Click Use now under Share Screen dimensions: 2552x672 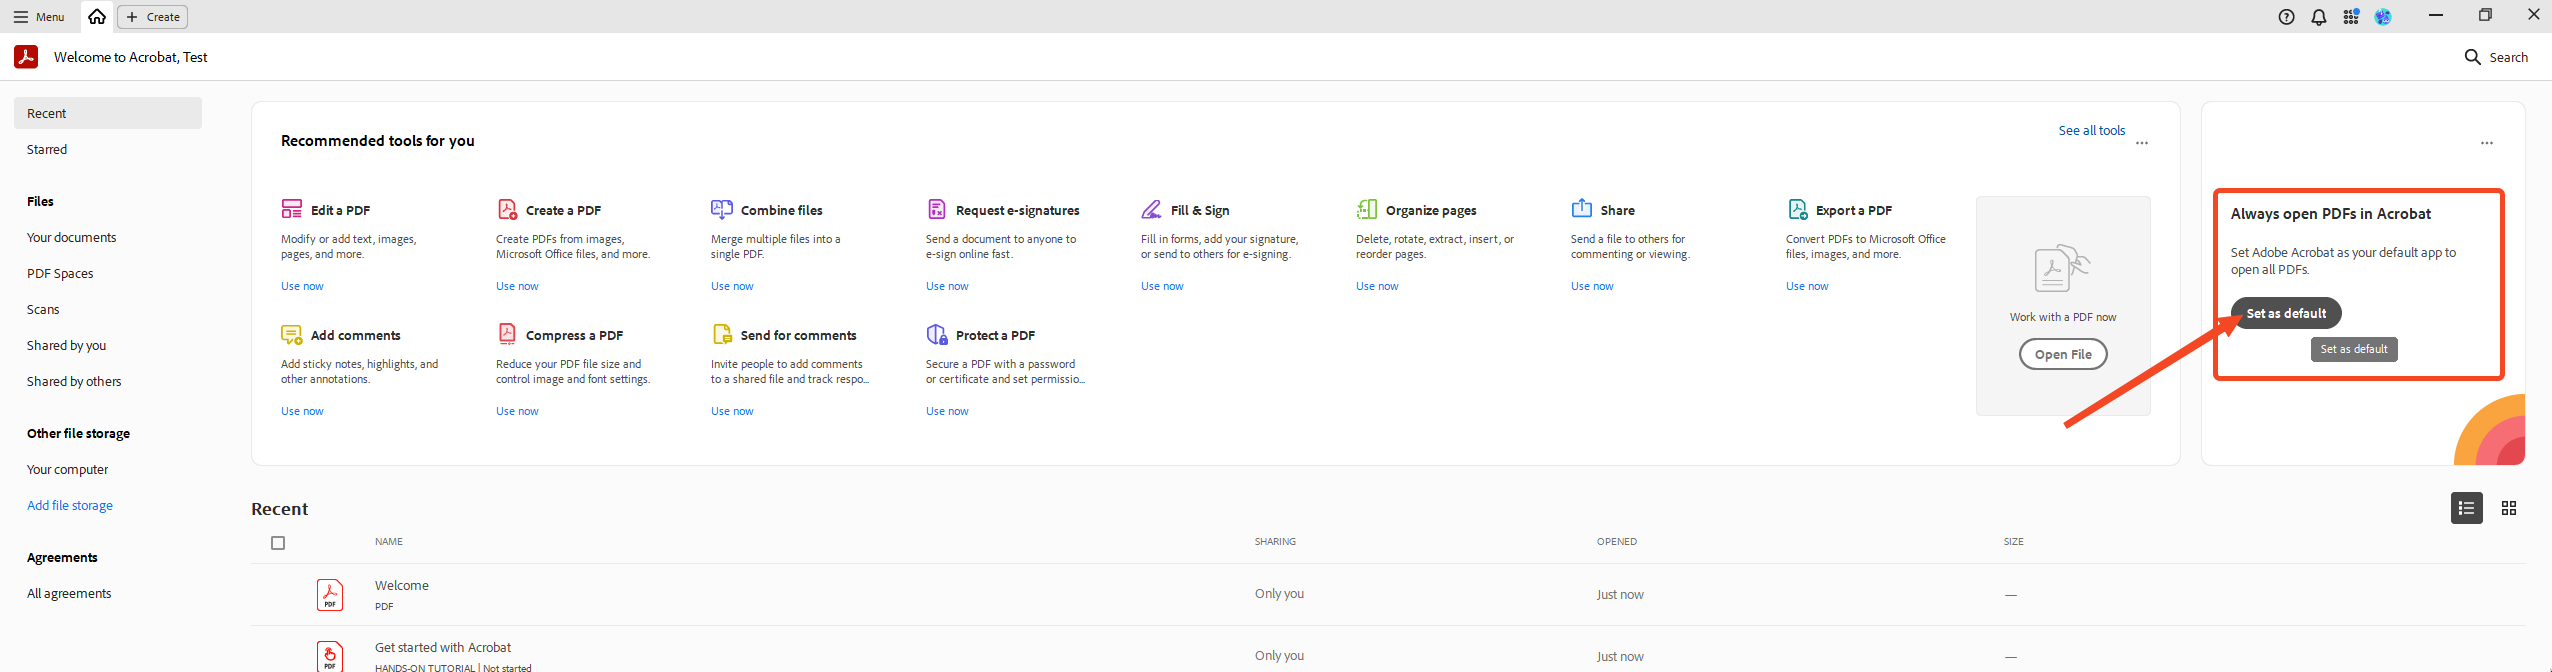(1592, 286)
